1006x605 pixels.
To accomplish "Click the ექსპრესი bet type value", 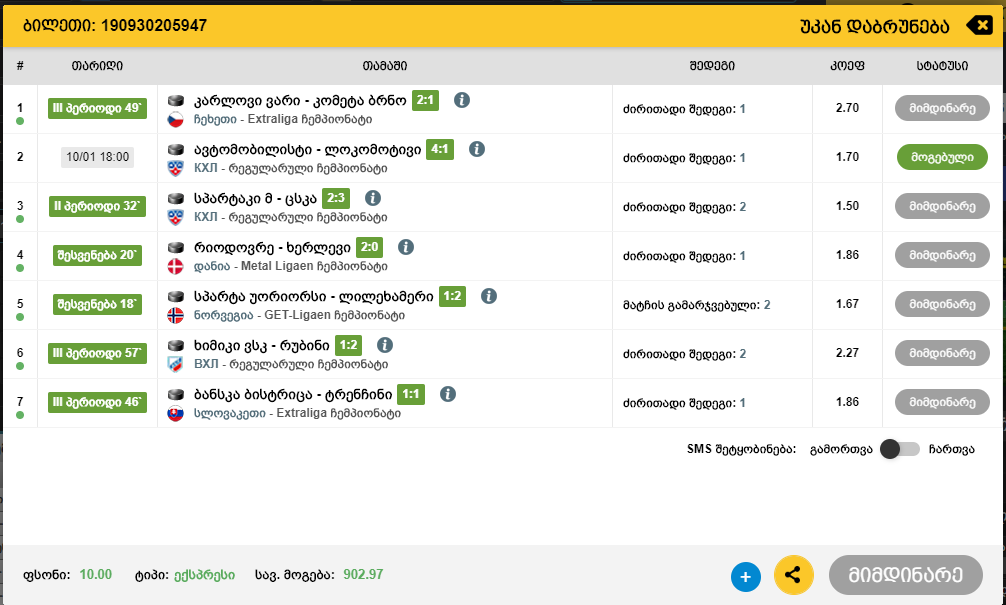I will (205, 575).
